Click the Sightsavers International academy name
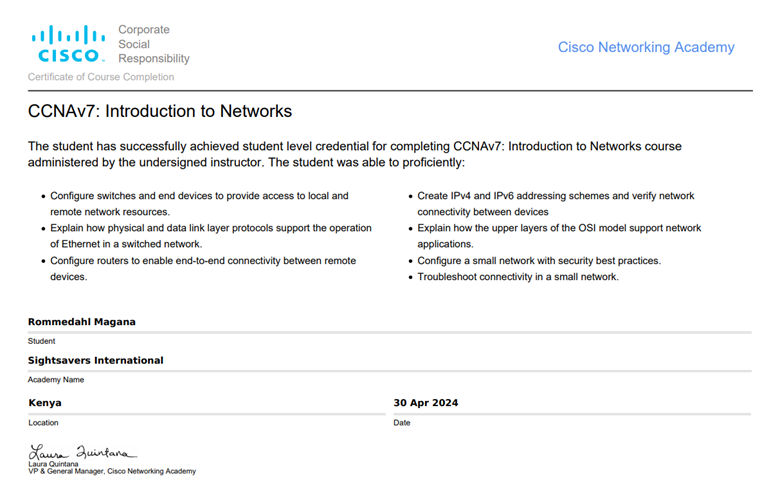Viewport: 780px width, 489px height. (96, 360)
